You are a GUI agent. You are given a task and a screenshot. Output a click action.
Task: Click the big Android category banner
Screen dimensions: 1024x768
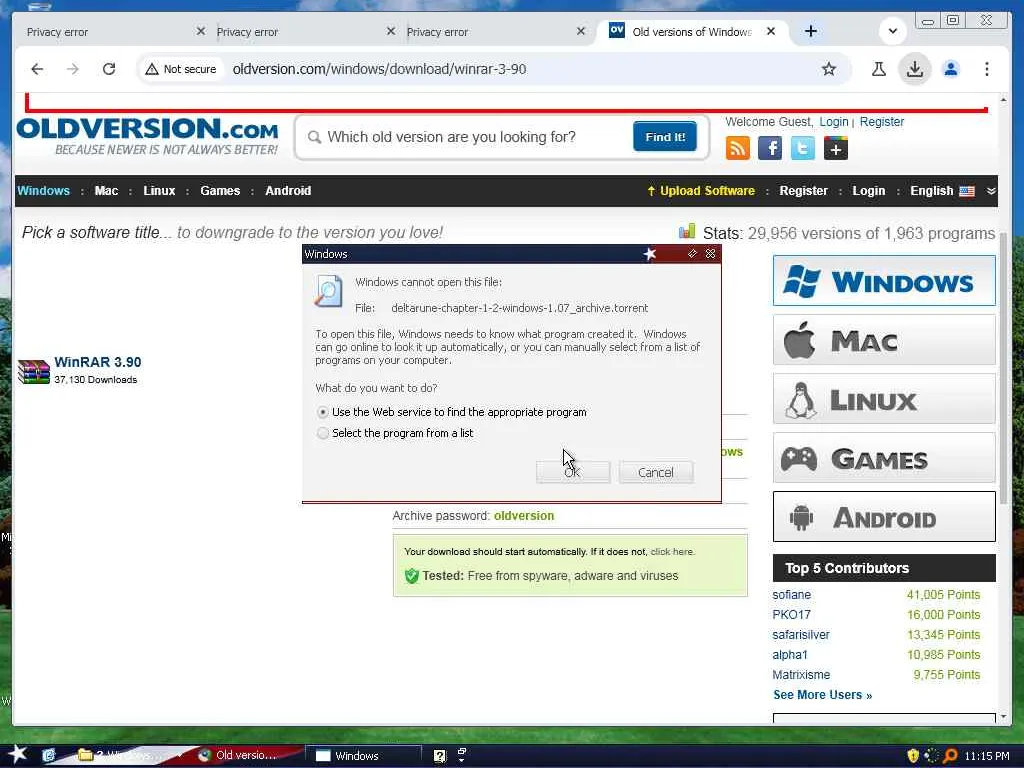click(x=884, y=517)
